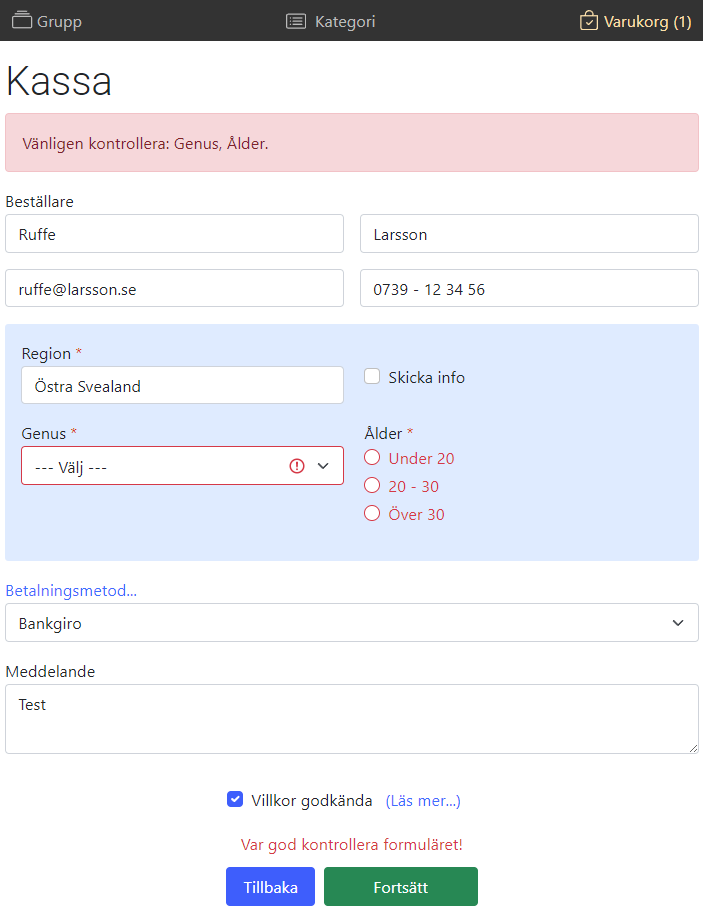Focus the last name field with Larsson
Viewport: 703px width, 907px height.
click(529, 234)
